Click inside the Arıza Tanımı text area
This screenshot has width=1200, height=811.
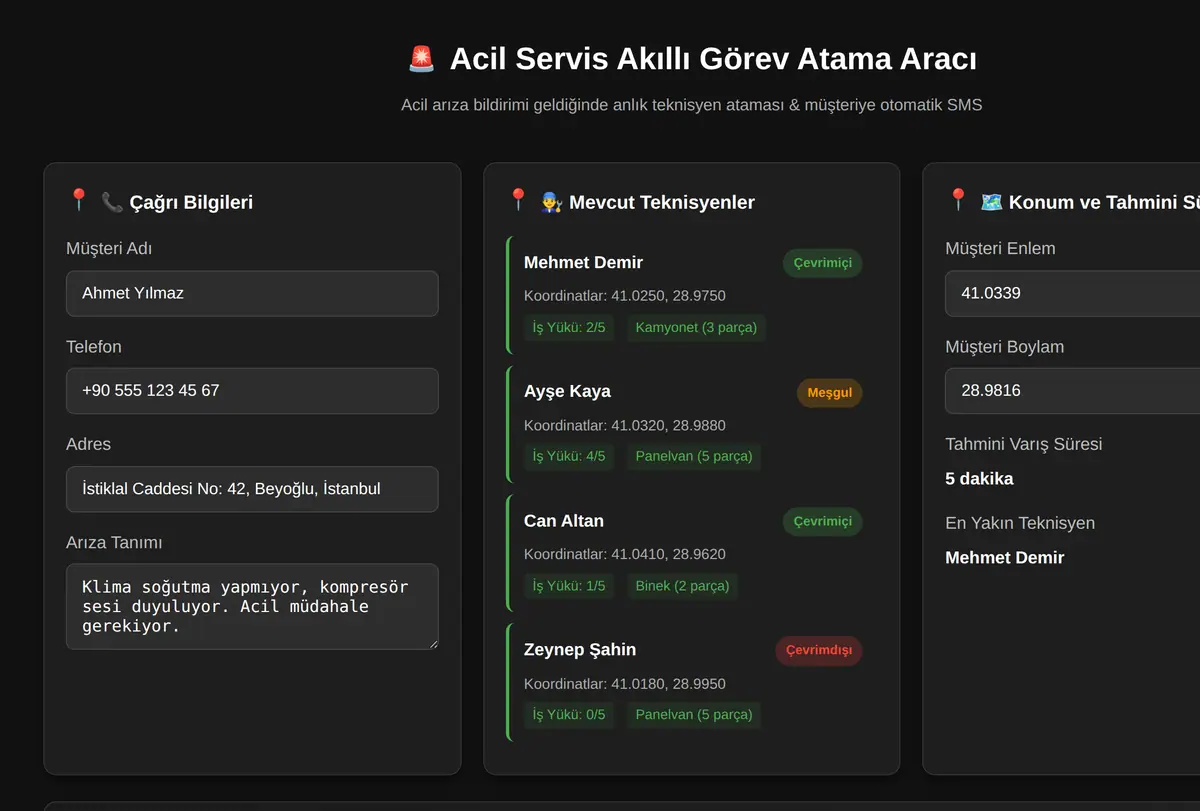tap(252, 606)
